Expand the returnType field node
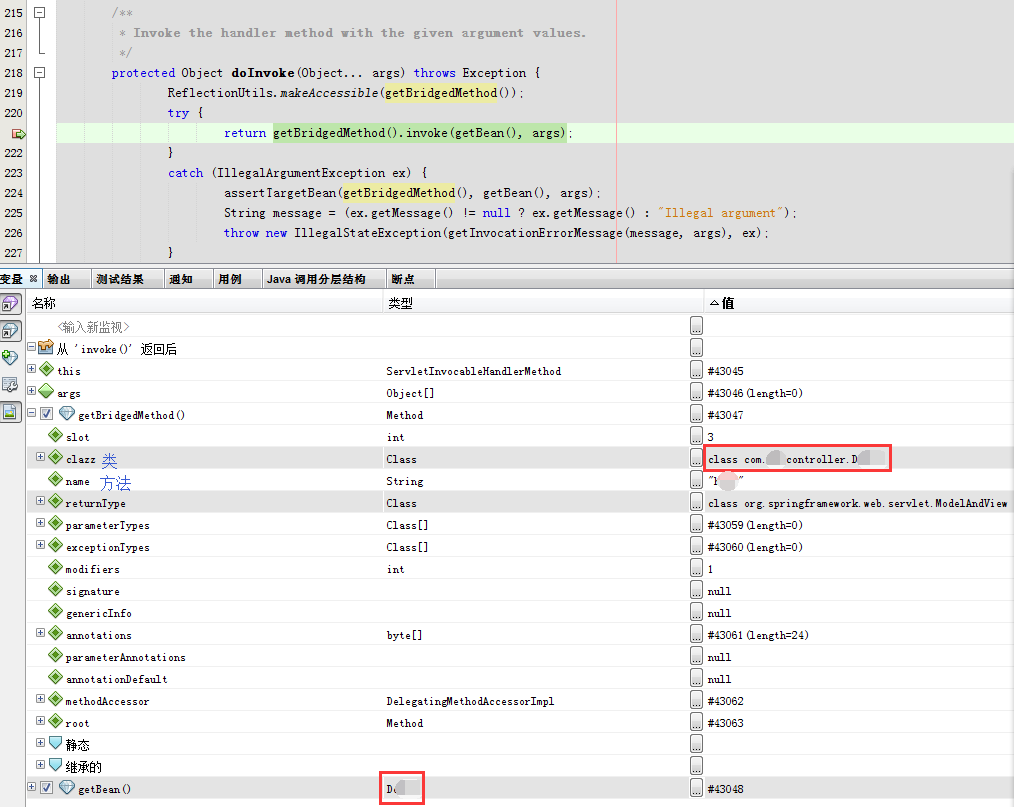Viewport: 1014px width, 807px height. point(40,500)
